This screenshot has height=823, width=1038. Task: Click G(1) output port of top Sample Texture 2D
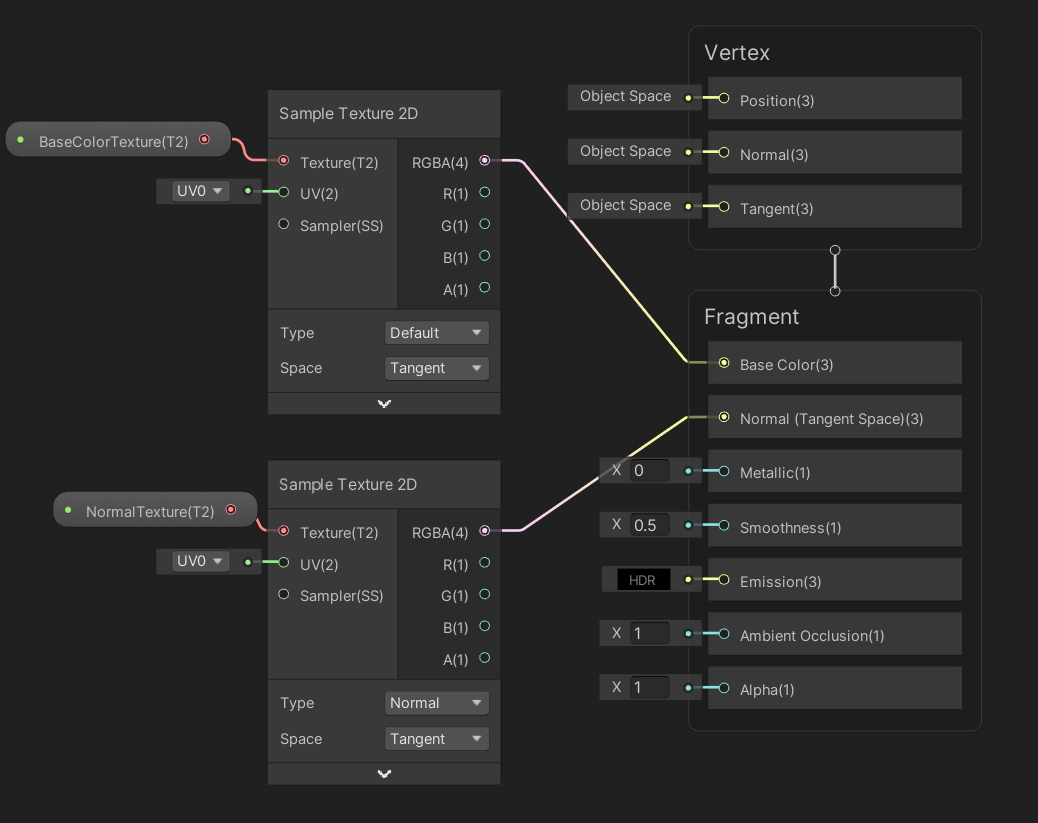(x=485, y=224)
